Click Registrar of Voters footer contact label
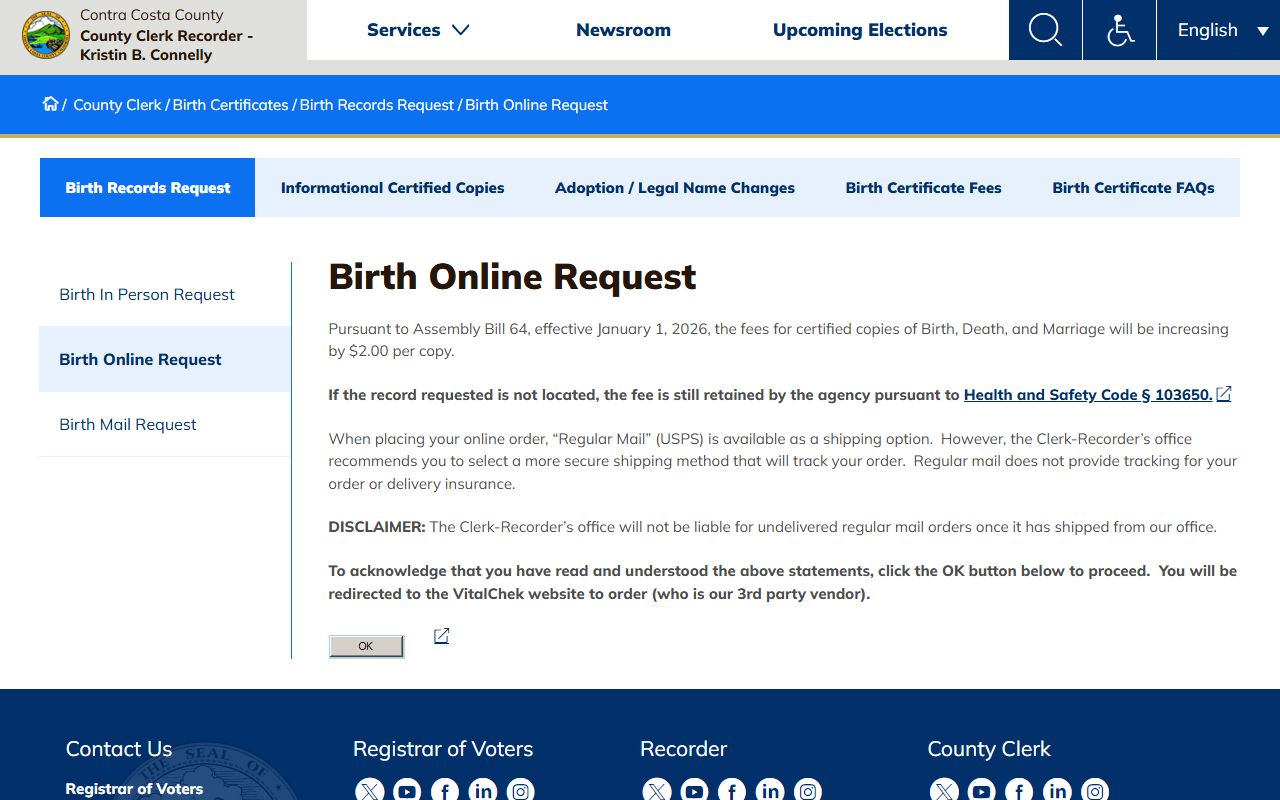1280x800 pixels. coord(134,789)
